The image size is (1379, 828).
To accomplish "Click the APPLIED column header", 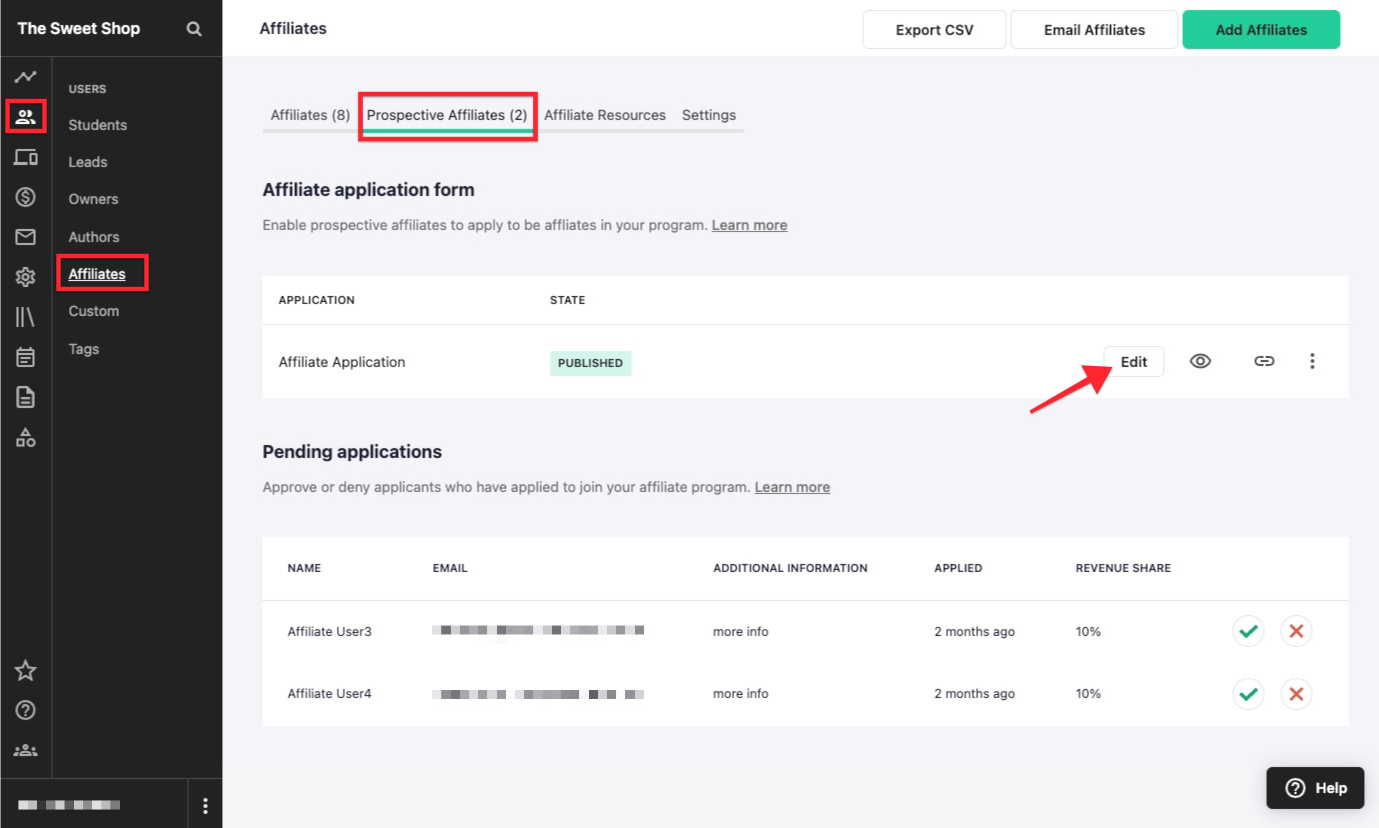I will (958, 568).
